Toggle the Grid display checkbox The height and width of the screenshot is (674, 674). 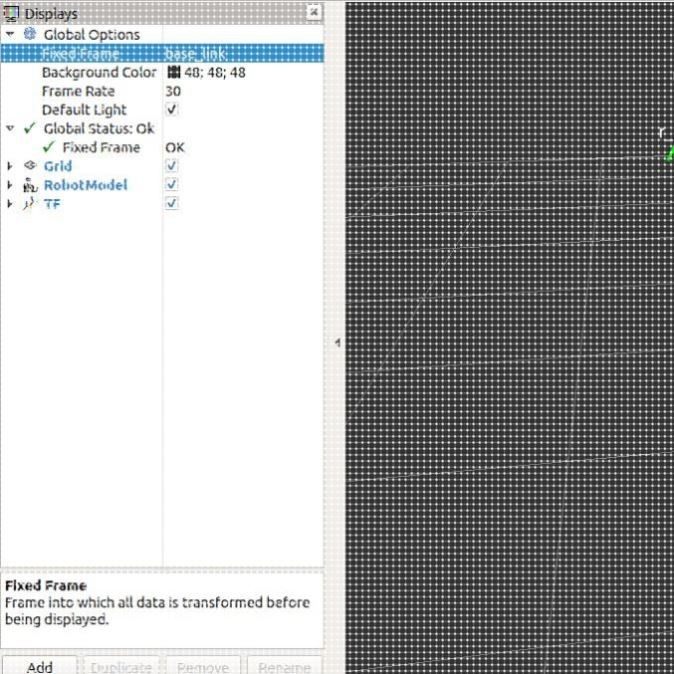tap(172, 166)
